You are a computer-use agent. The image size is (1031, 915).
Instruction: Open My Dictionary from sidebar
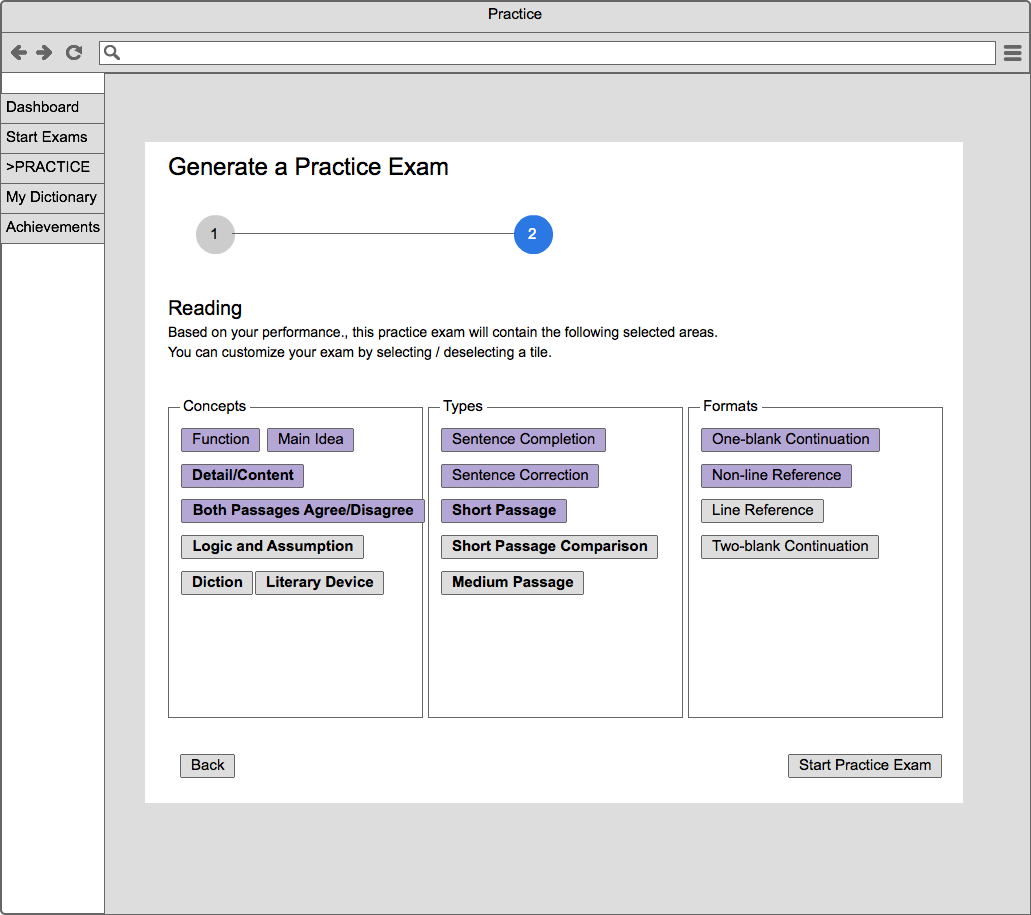[53, 198]
